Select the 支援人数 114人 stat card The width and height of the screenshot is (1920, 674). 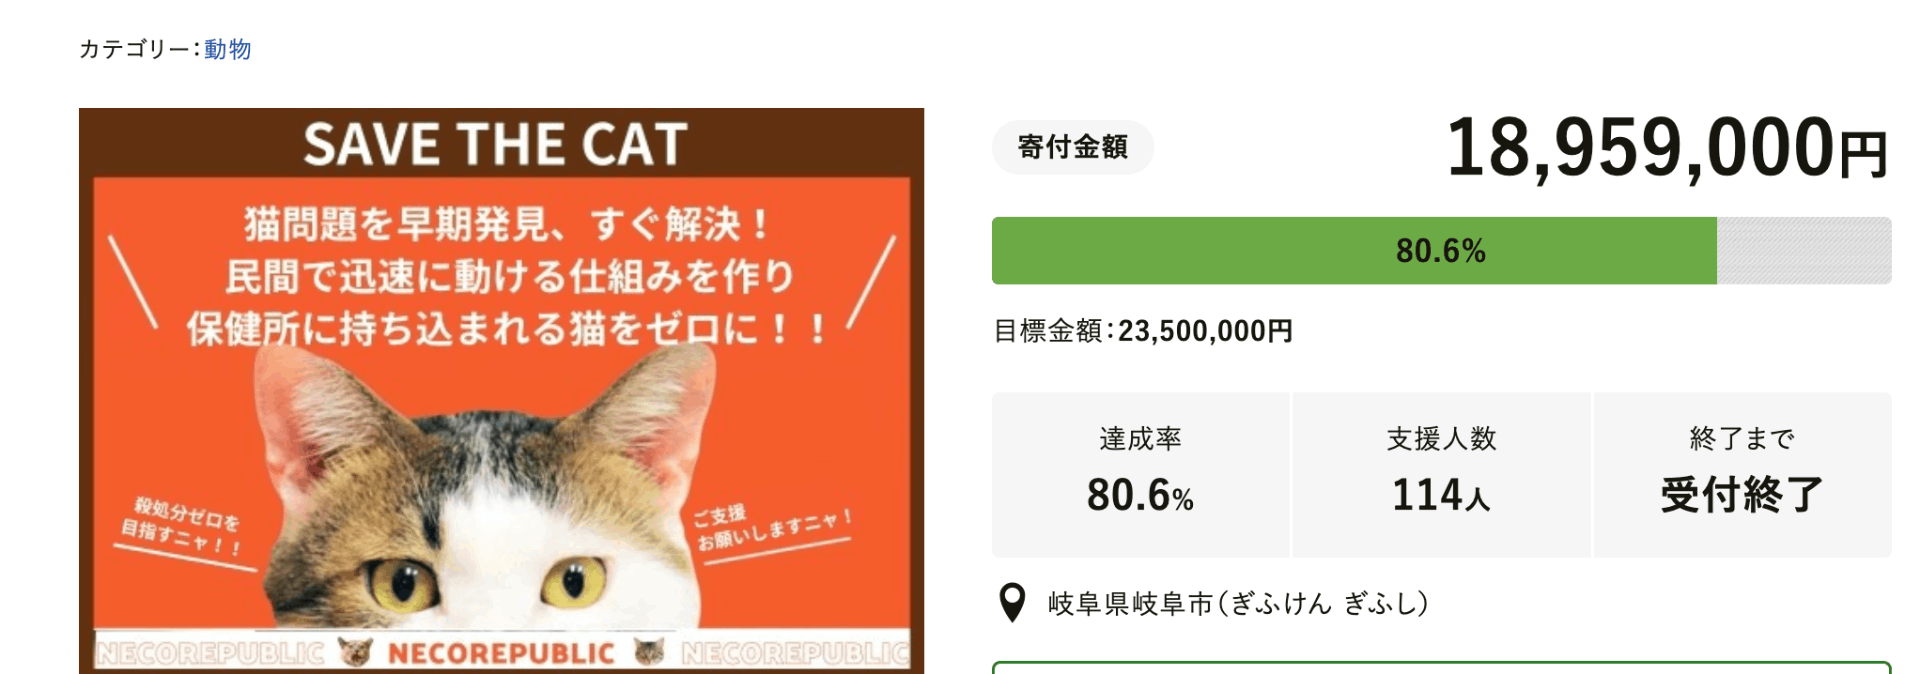tap(1441, 474)
